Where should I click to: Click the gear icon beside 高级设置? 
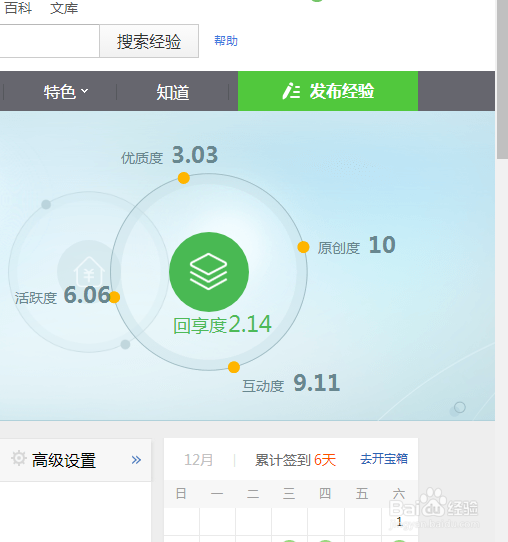(19, 459)
